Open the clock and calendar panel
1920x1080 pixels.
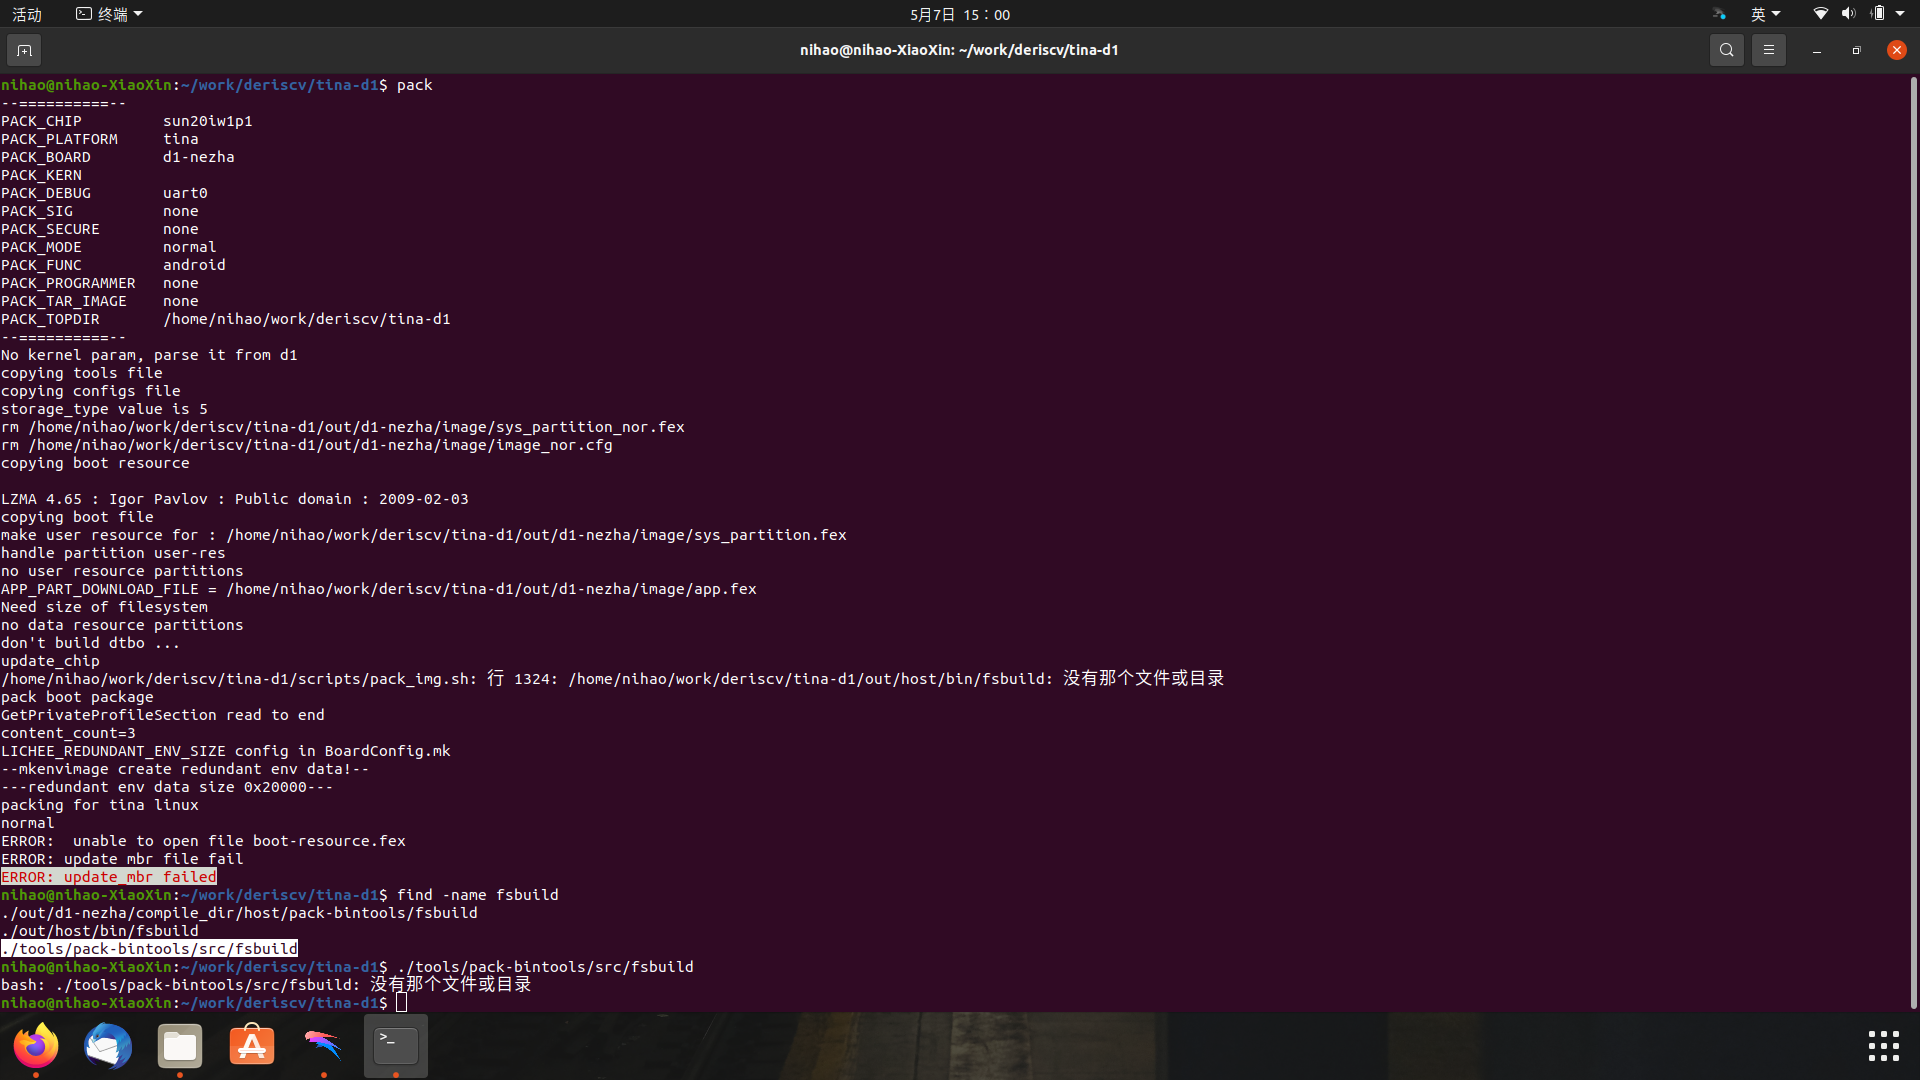pos(959,14)
